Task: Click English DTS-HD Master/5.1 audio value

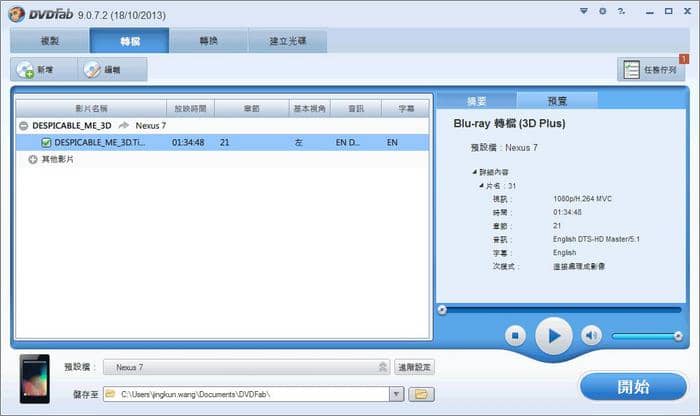Action: click(x=596, y=239)
